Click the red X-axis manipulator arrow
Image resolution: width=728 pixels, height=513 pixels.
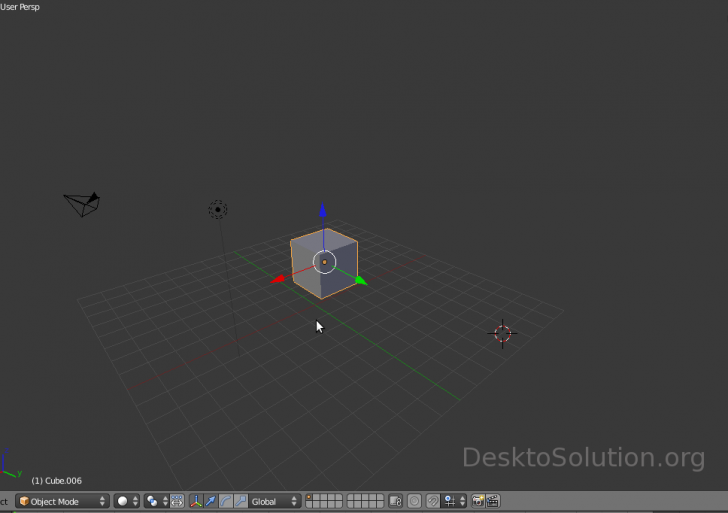pos(278,279)
